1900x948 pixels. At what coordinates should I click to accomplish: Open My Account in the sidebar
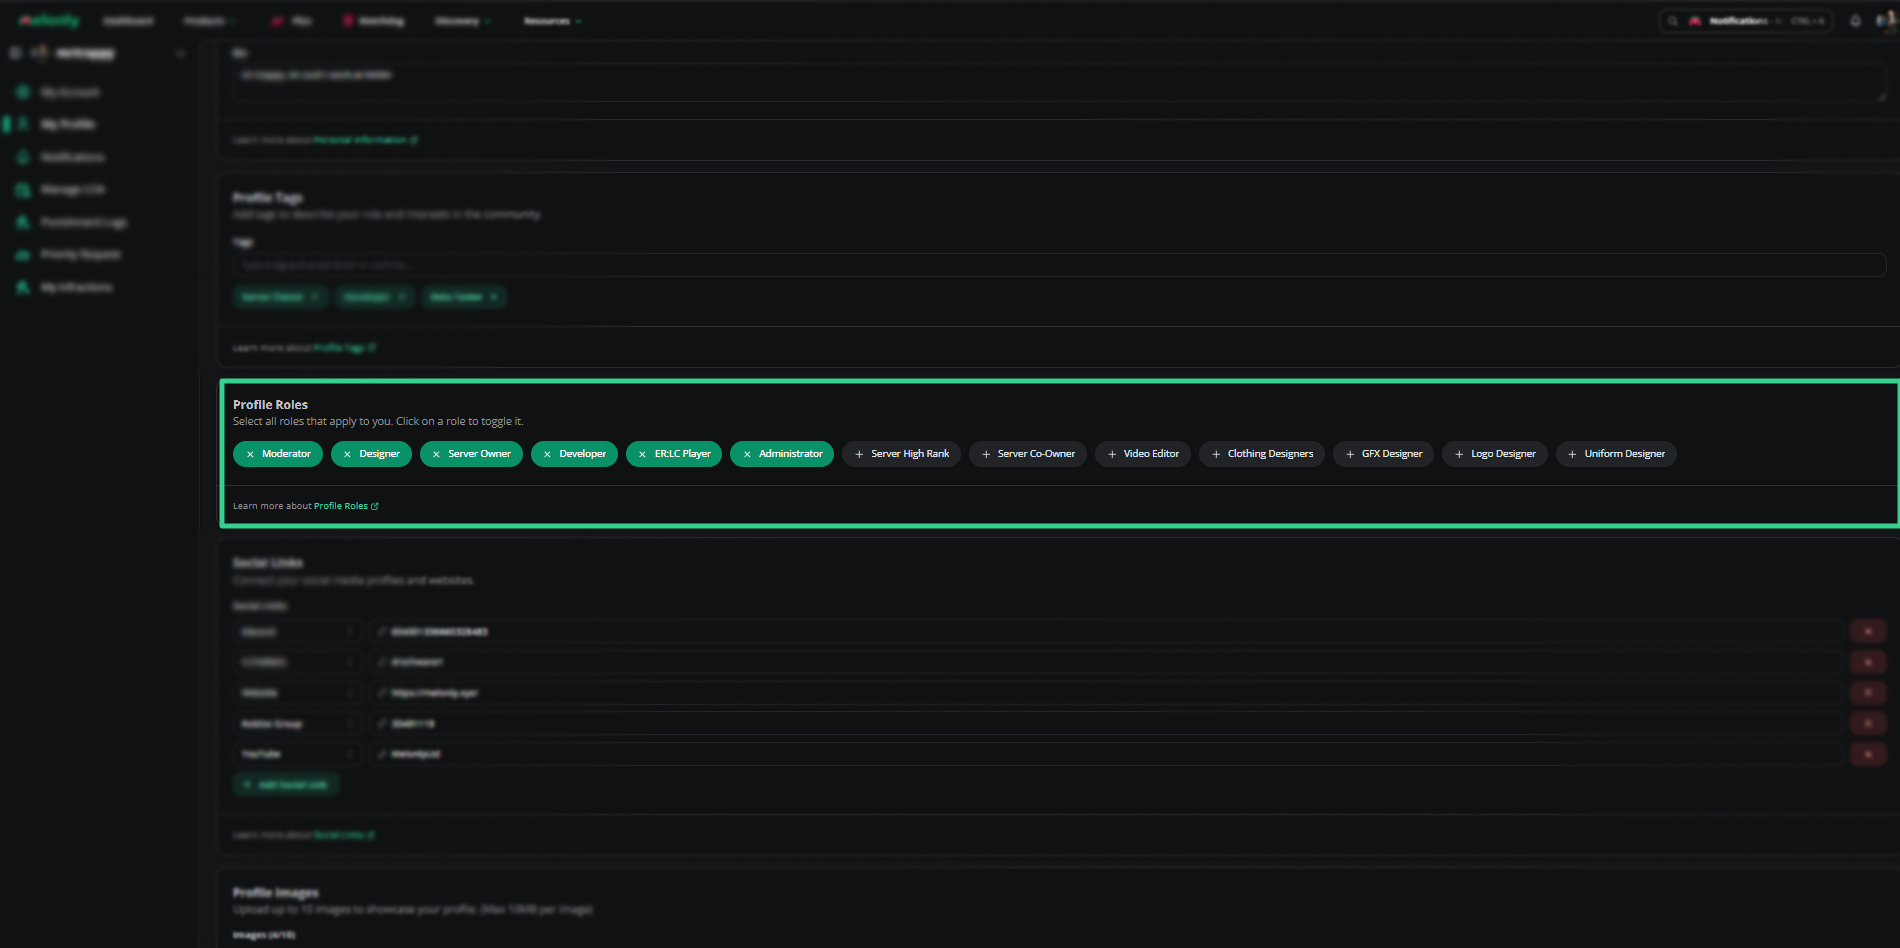click(70, 92)
